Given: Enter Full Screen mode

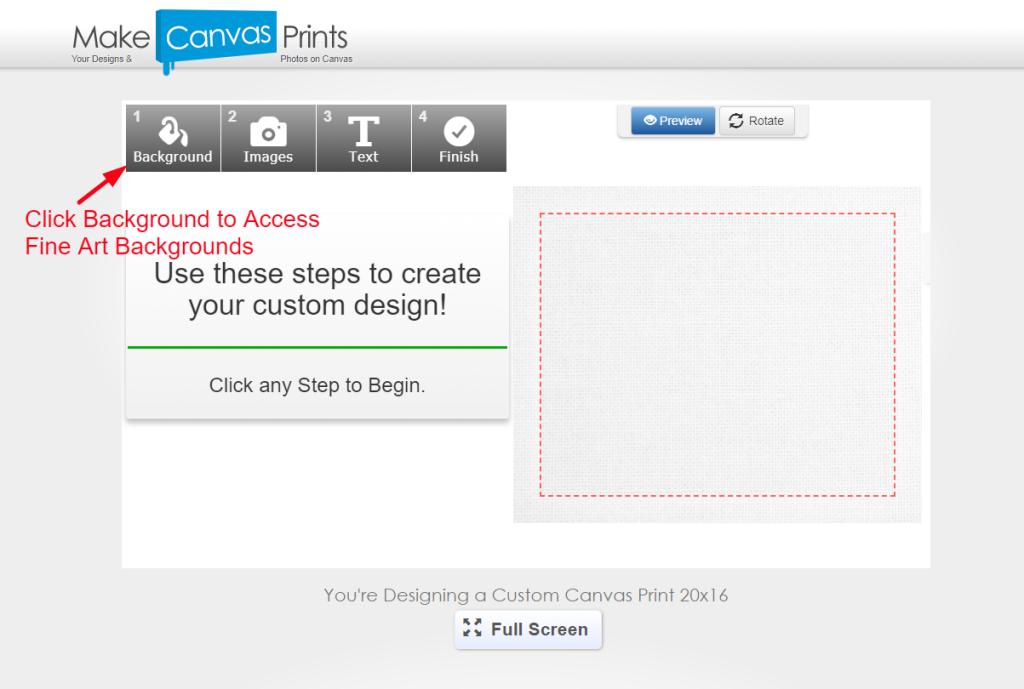Looking at the screenshot, I should [528, 630].
